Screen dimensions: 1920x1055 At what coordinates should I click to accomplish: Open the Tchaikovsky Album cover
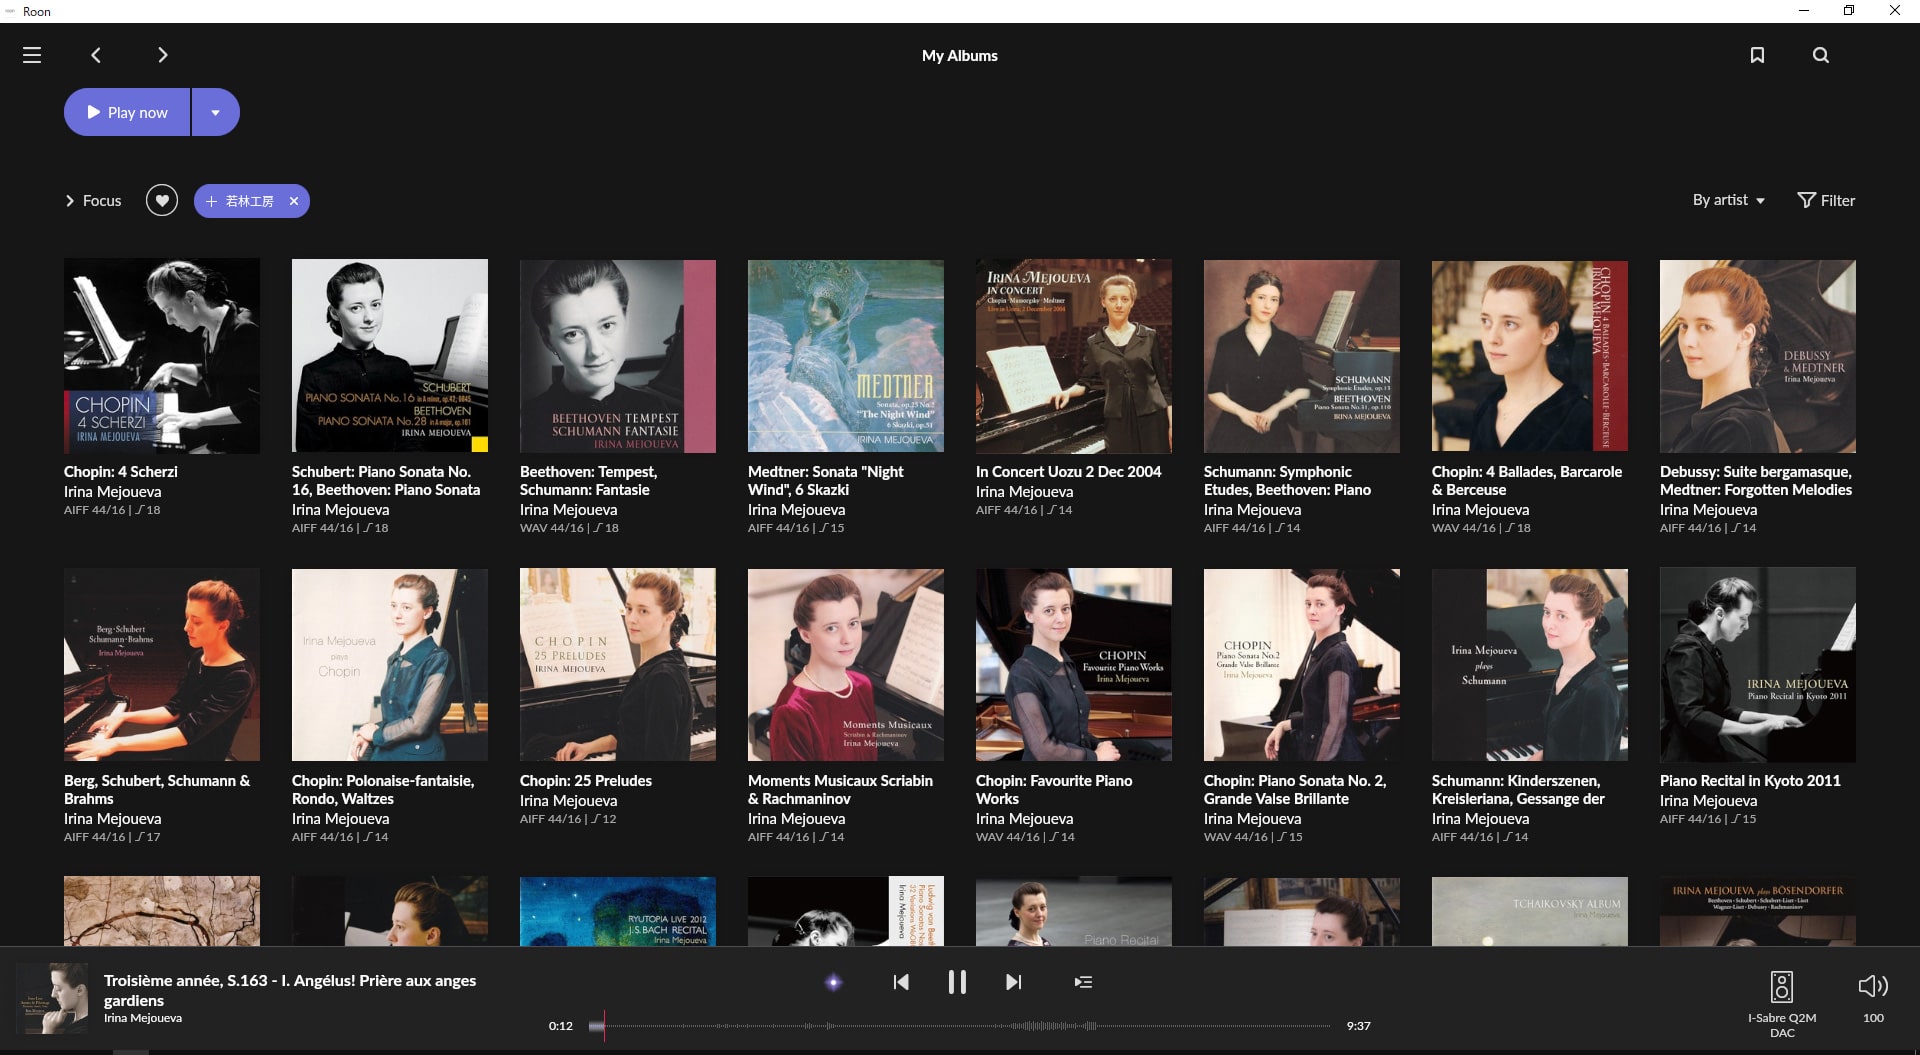(x=1530, y=911)
